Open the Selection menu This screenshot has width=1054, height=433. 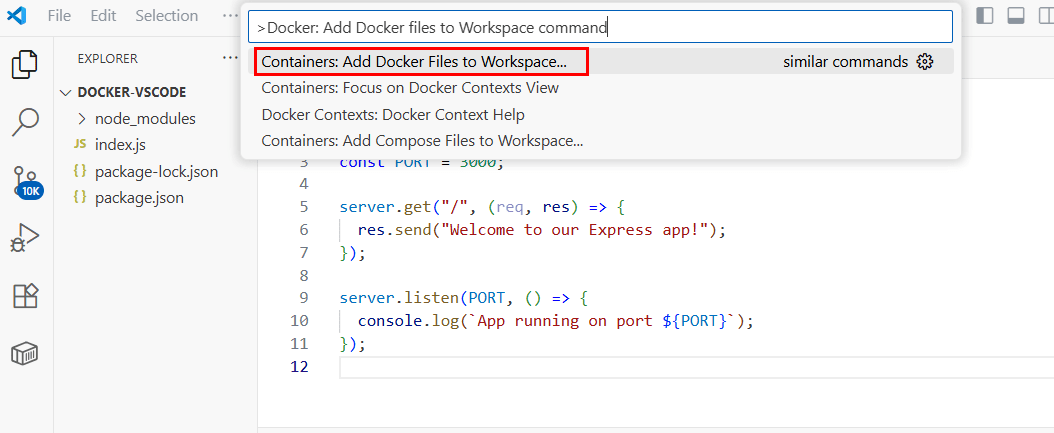point(166,16)
